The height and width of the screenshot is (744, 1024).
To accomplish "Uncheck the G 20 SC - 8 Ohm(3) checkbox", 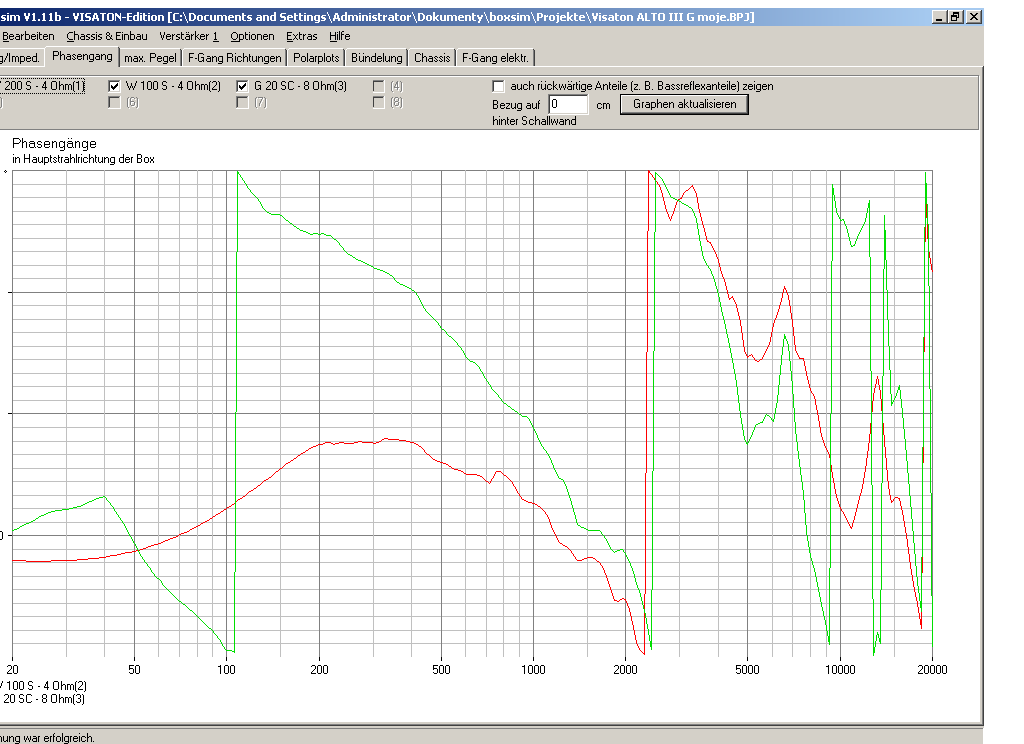I will [x=242, y=86].
